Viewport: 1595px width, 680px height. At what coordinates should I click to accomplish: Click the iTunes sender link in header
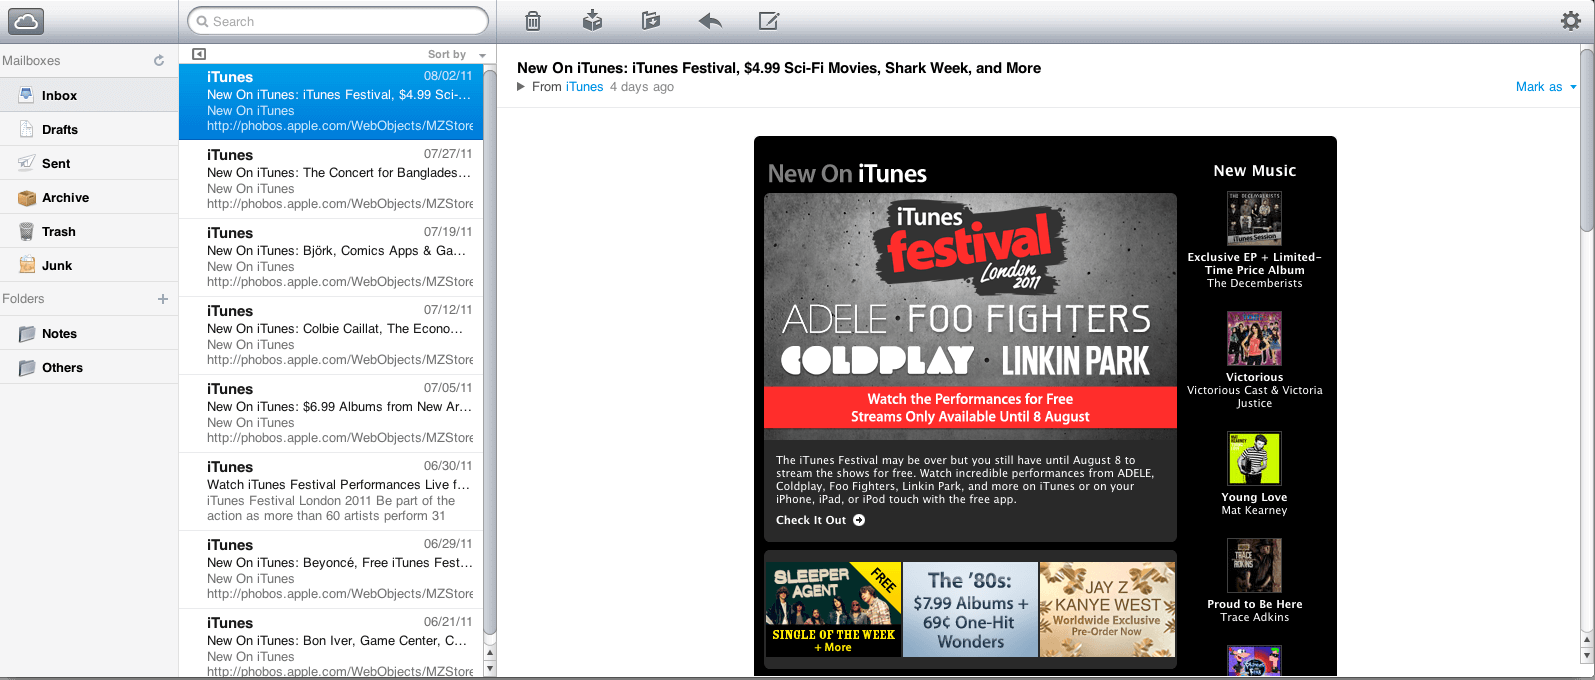pos(584,87)
